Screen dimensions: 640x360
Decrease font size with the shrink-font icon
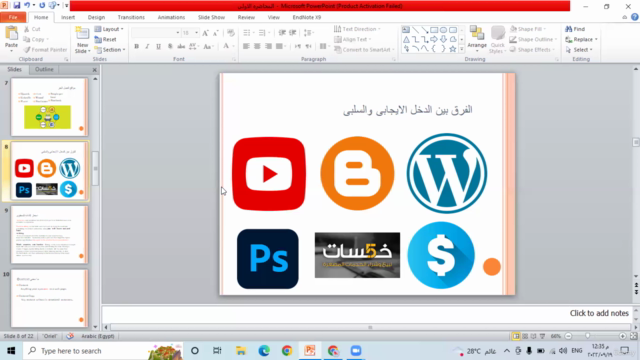tap(216, 33)
